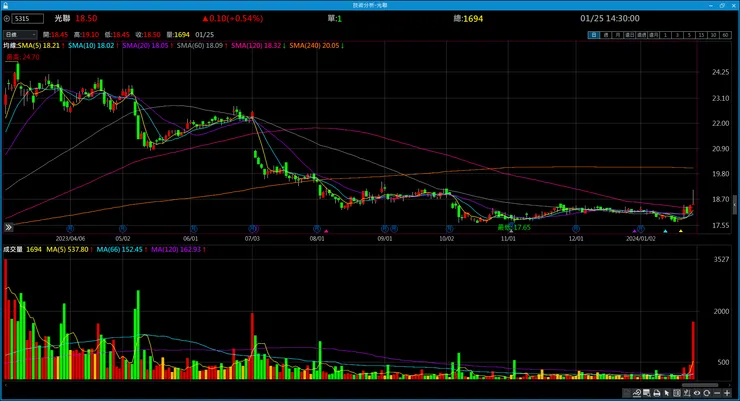Click the 成交量 volume panel label
Viewport: 740px width, 401px height.
(13, 250)
